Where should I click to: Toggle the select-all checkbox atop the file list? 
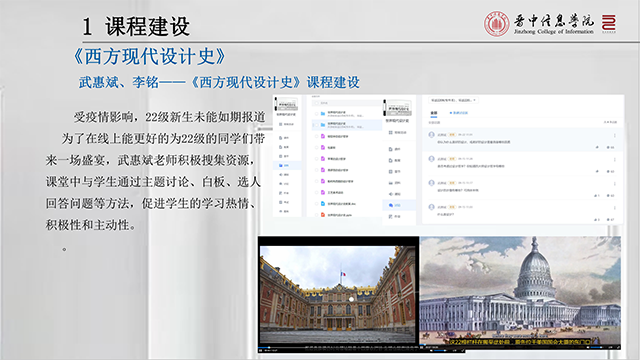tap(316, 103)
